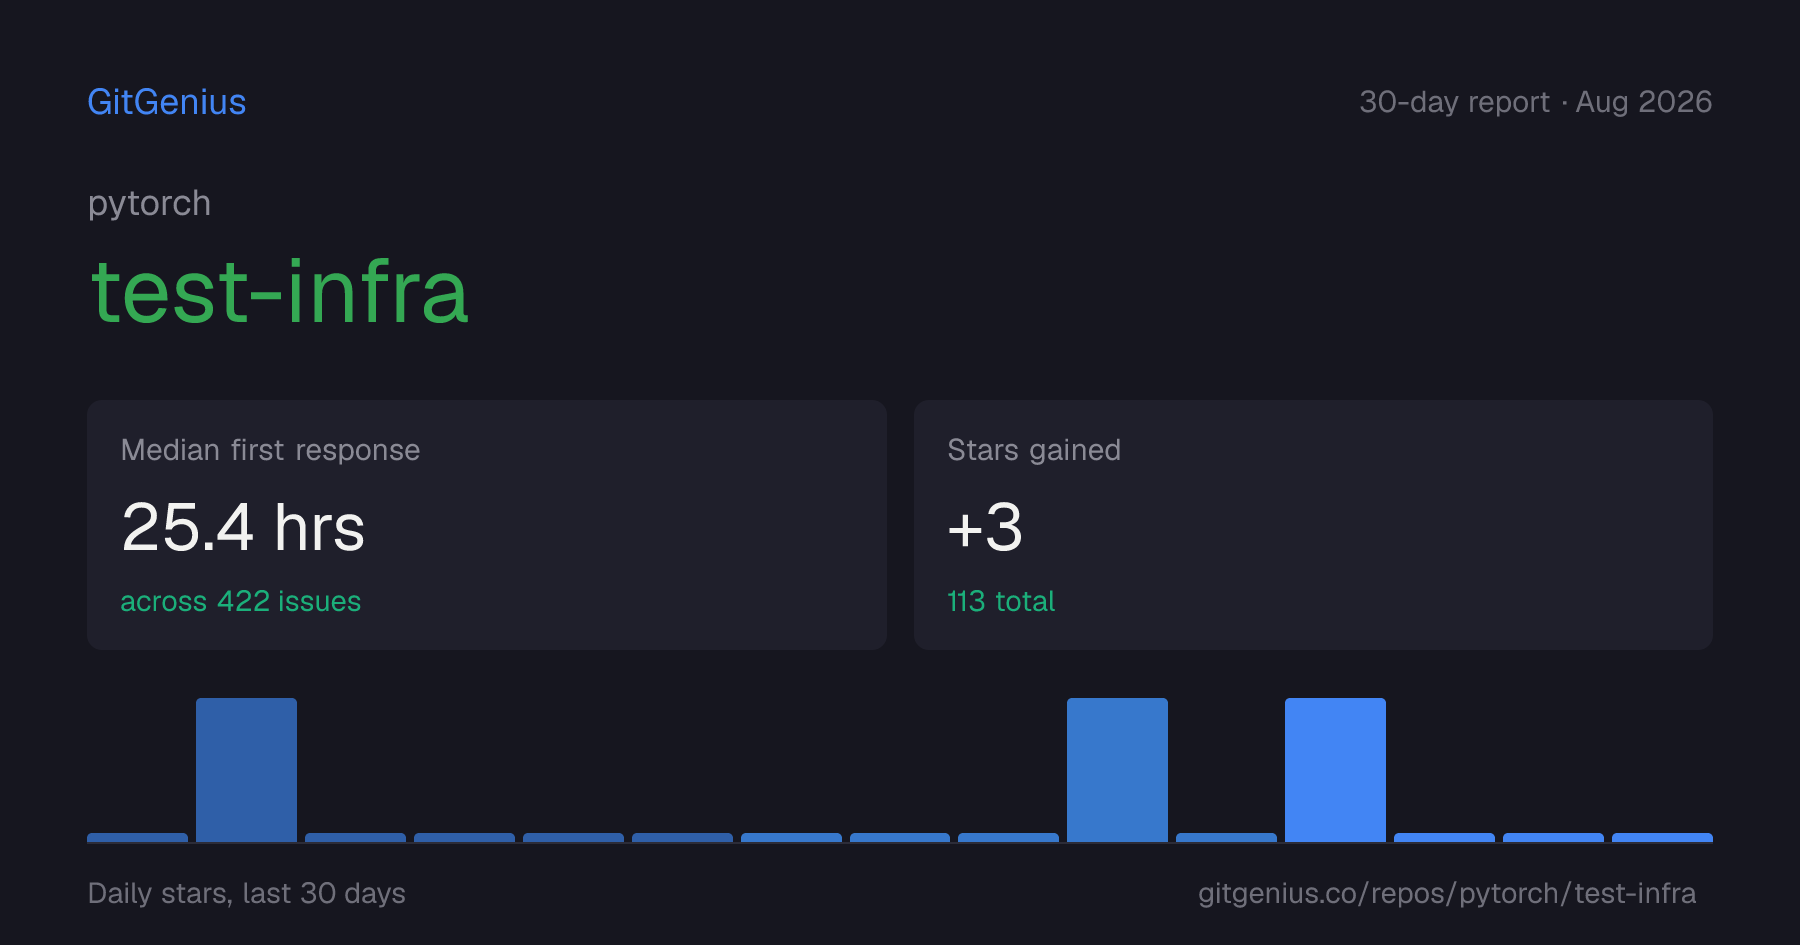The image size is (1800, 945).
Task: Click the 25.4 hrs value
Action: point(243,527)
